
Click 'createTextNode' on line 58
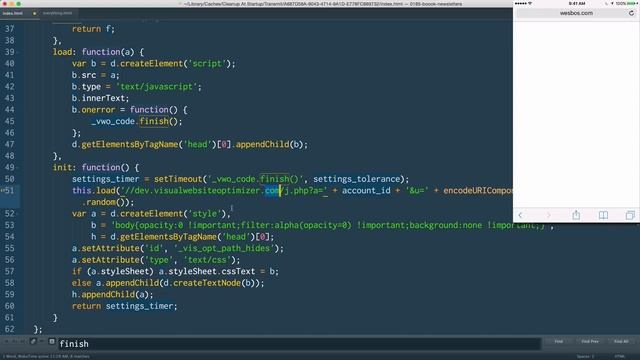point(207,283)
